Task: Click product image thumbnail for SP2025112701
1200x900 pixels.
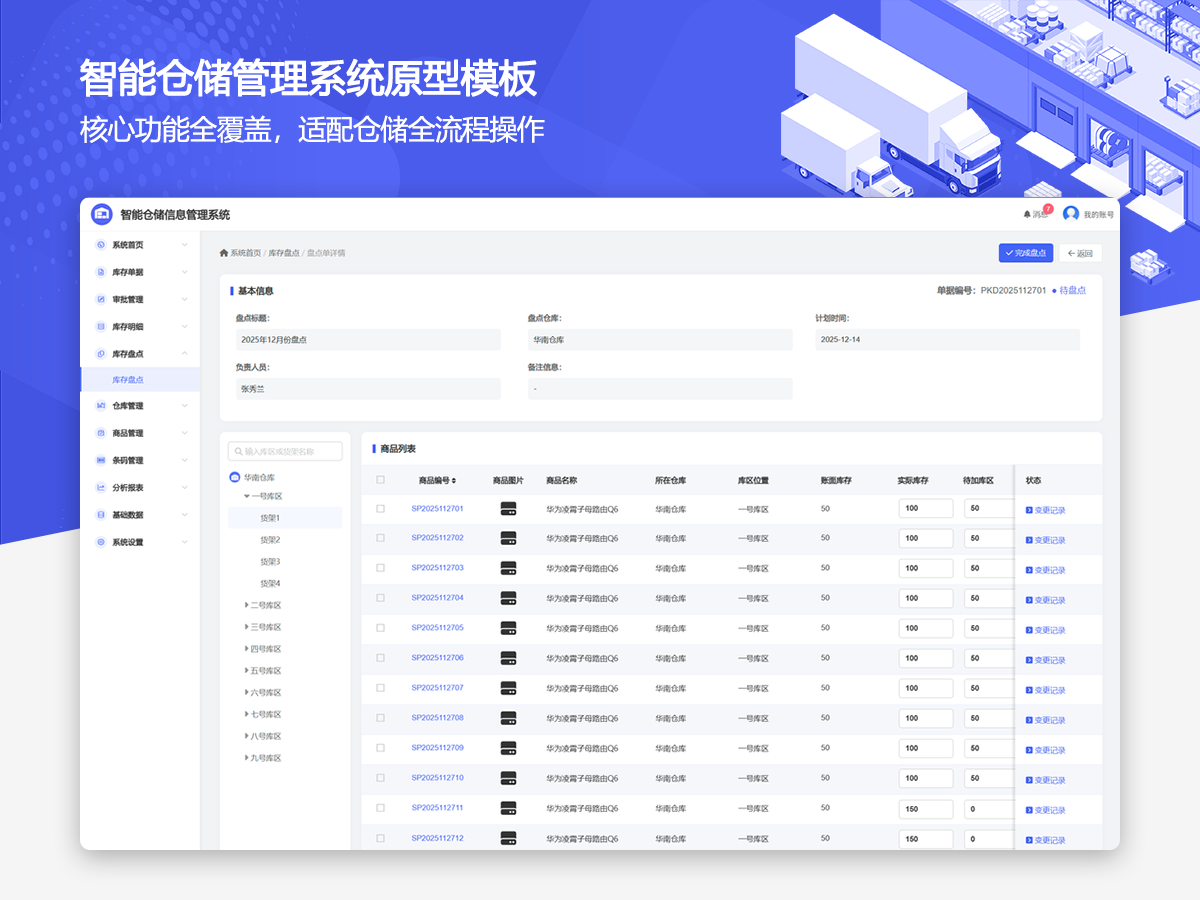Action: point(508,509)
